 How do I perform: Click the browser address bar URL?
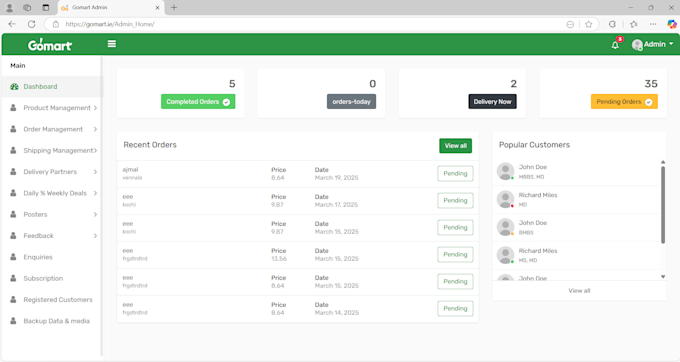[110, 24]
